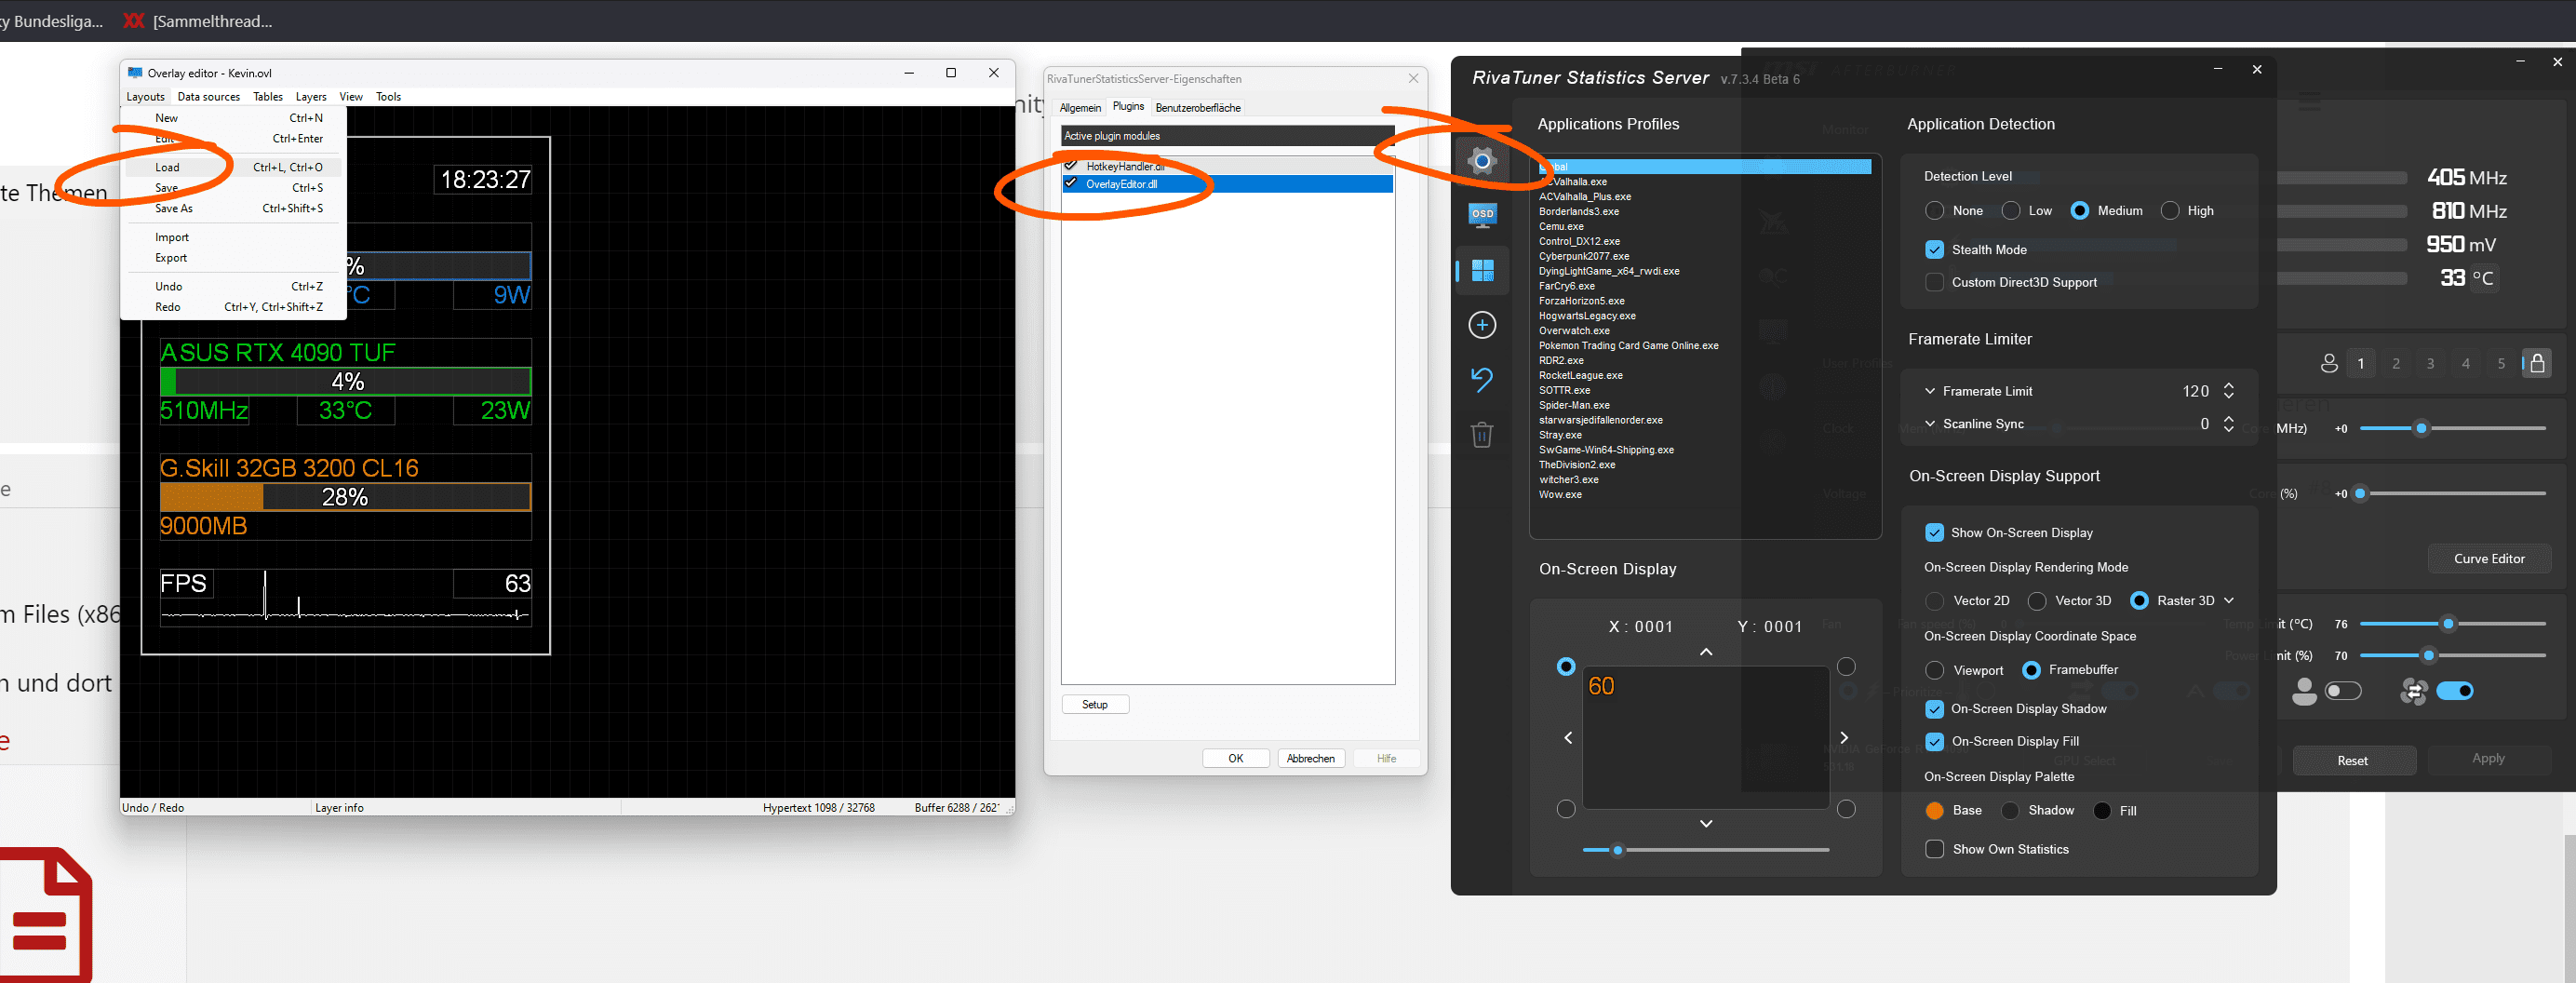Click the delete profile trash icon

click(x=1482, y=434)
